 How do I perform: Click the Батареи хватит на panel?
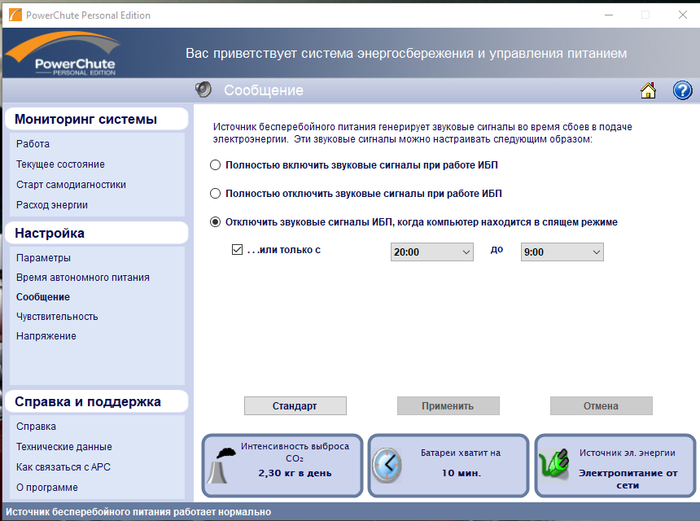(449, 465)
